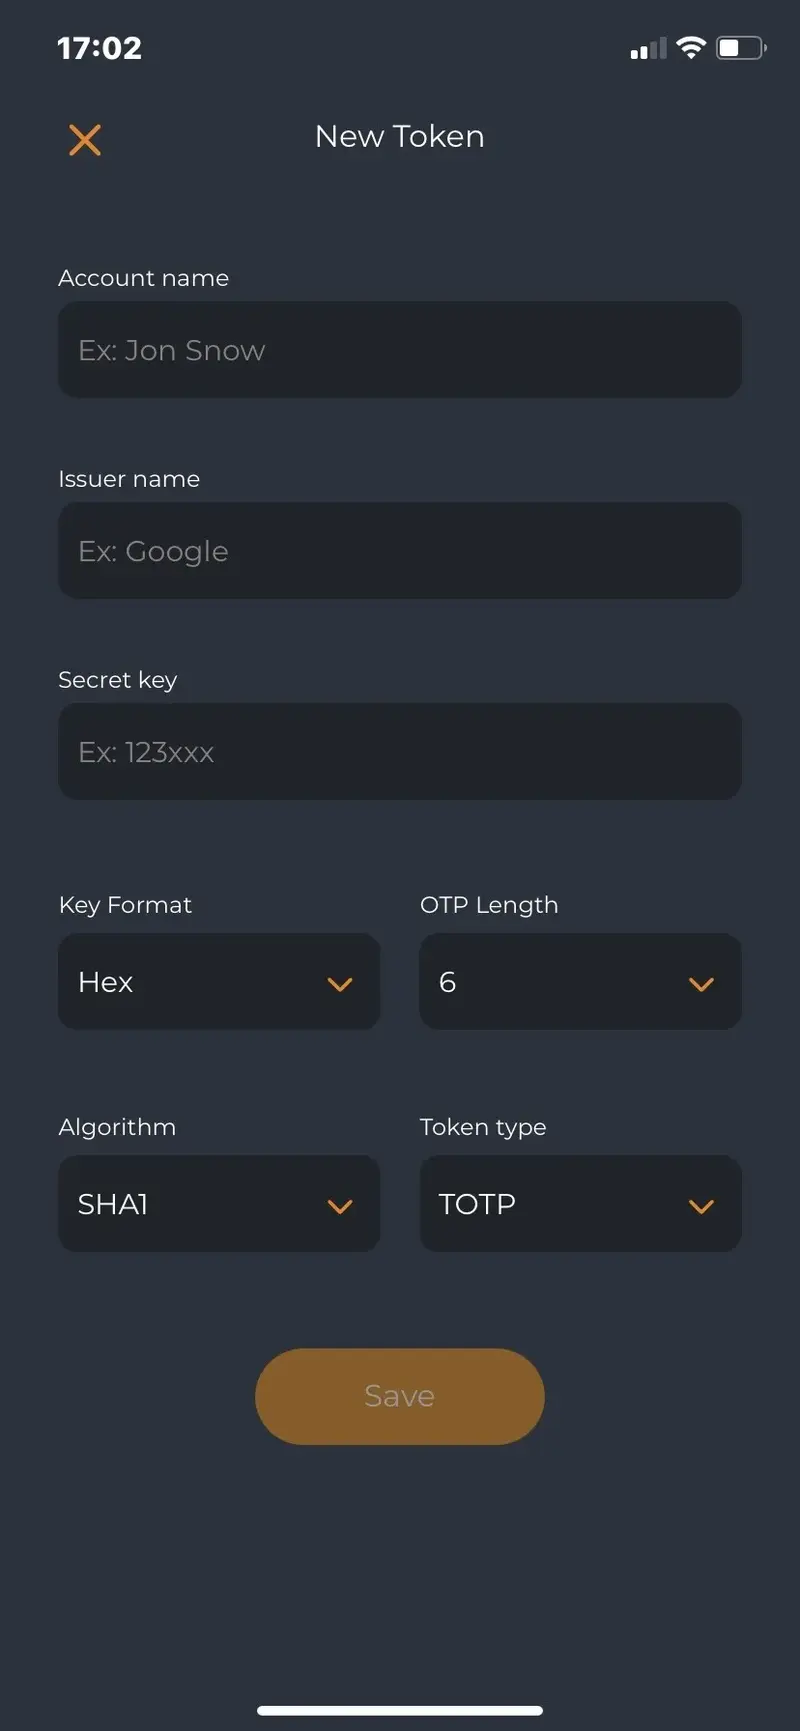Open the Algorithm dropdown showing SHA1
Screen dimensions: 800x1731
tap(219, 1204)
